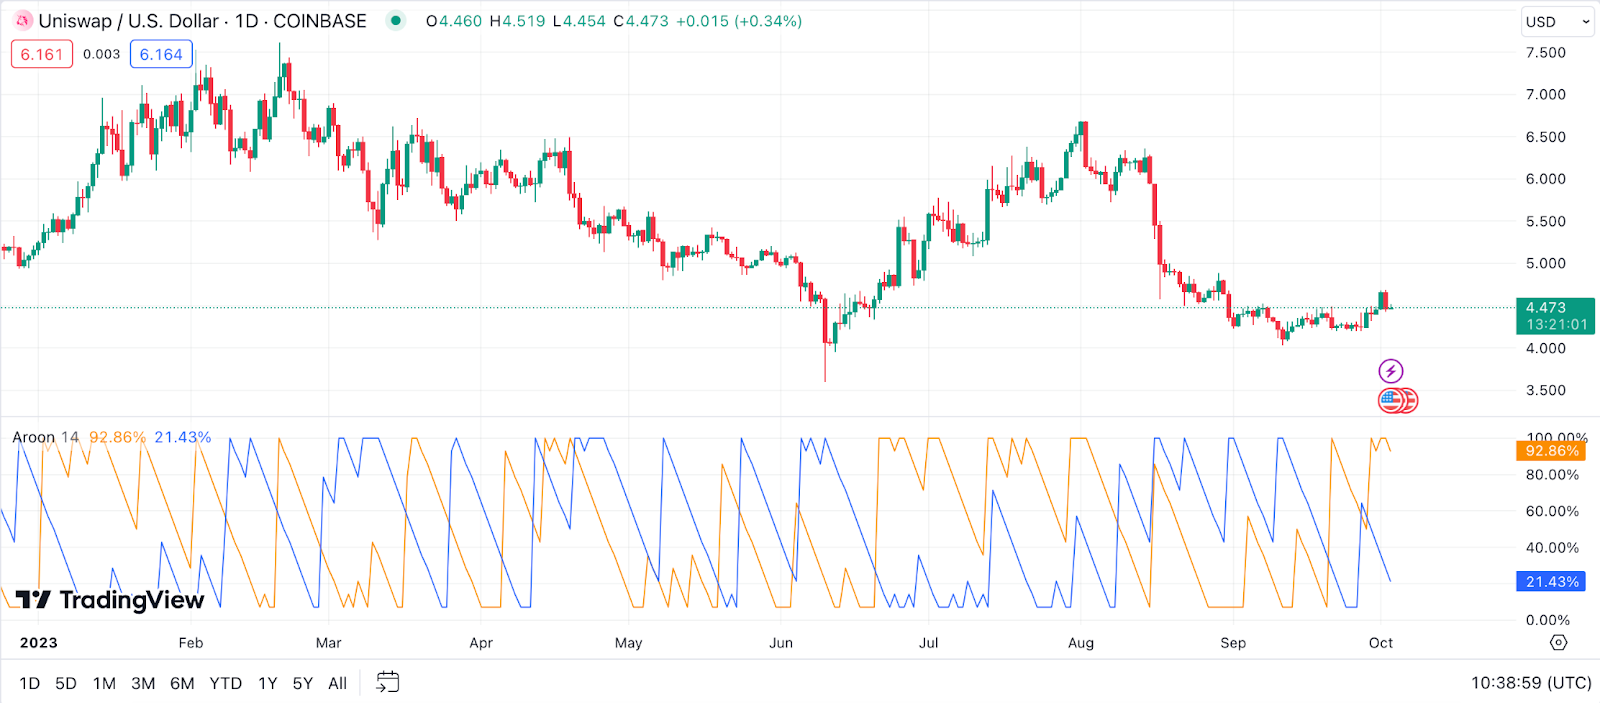This screenshot has width=1600, height=703.
Task: Select the 3M time range
Action: [143, 683]
